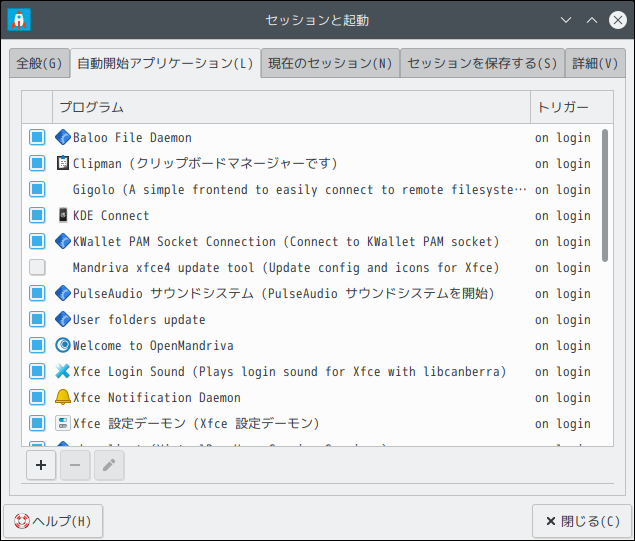635x541 pixels.
Task: Click the Welcome to OpenMandriva icon
Action: point(63,345)
